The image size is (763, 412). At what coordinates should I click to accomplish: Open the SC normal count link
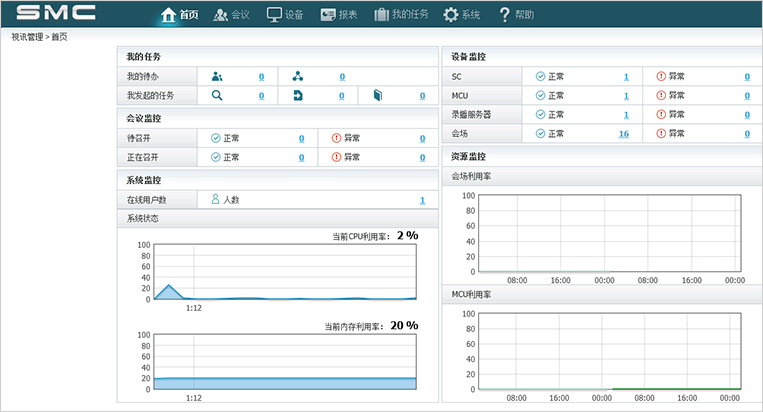(x=626, y=77)
